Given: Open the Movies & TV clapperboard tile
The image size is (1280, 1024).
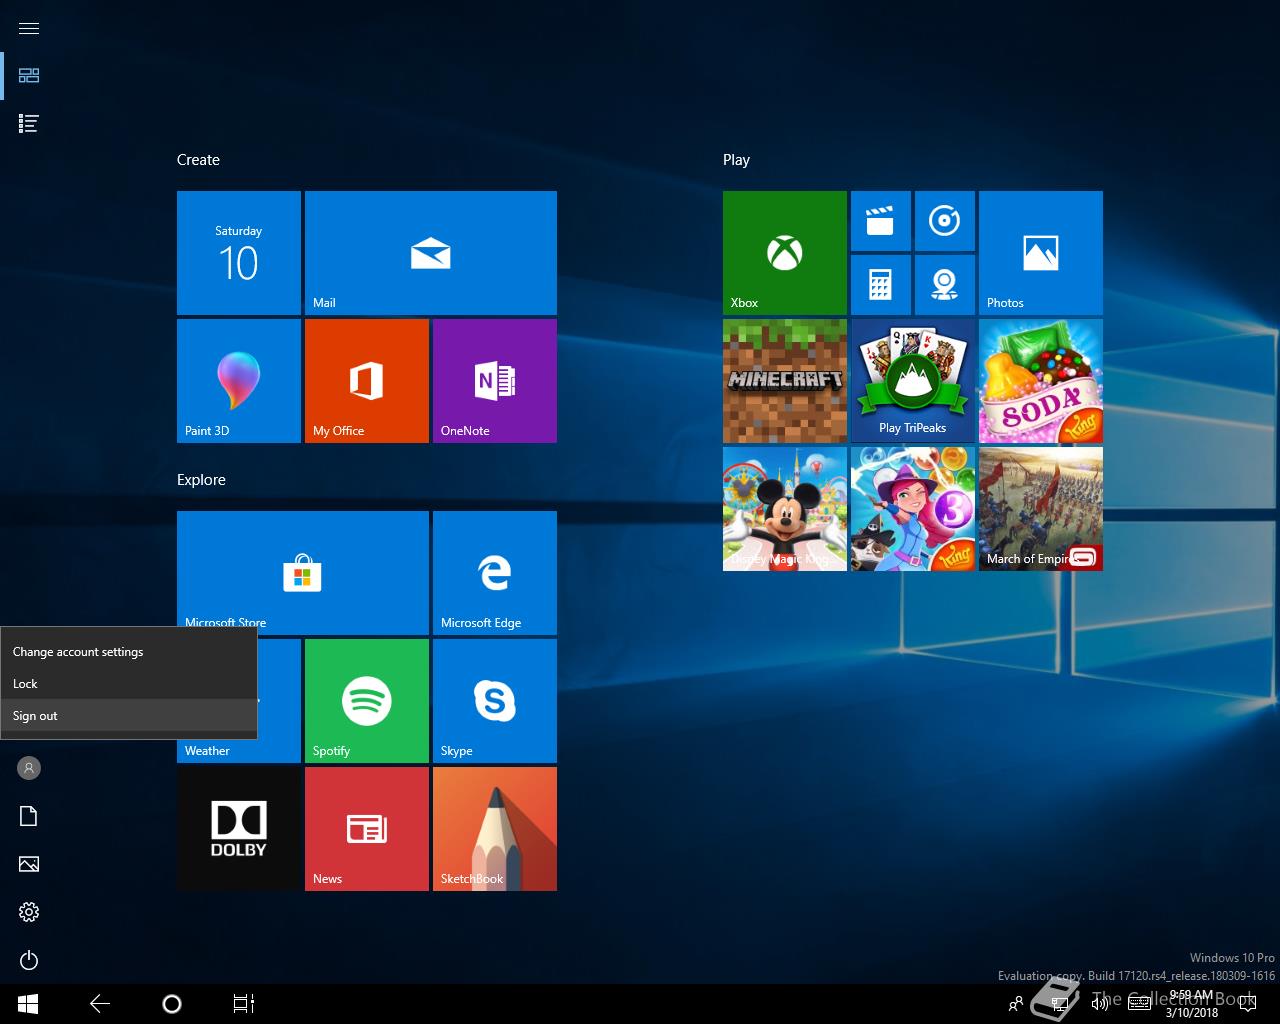Looking at the screenshot, I should pos(881,221).
